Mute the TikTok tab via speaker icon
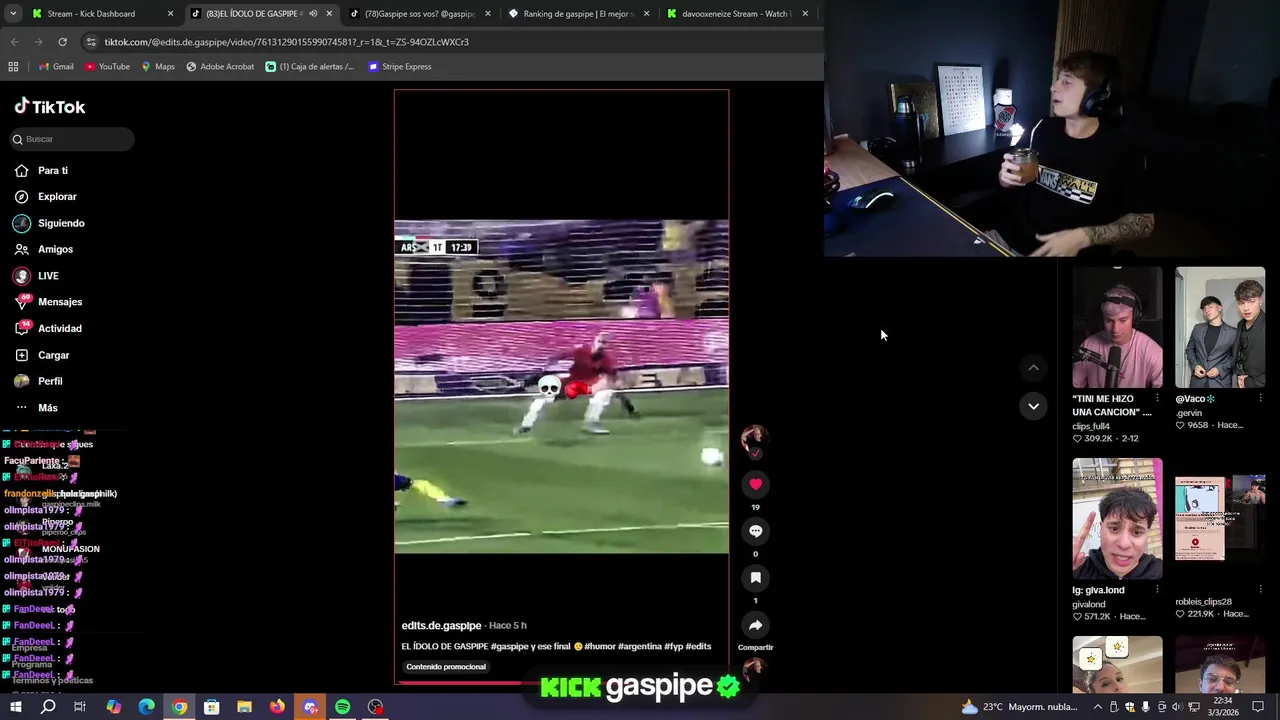Screen dimensions: 1280x720 313,14
